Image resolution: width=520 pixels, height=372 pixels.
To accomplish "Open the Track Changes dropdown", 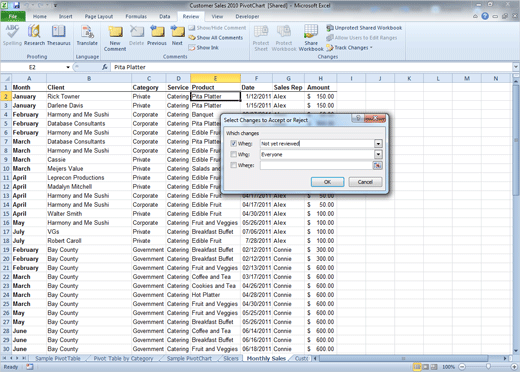I will [x=349, y=48].
